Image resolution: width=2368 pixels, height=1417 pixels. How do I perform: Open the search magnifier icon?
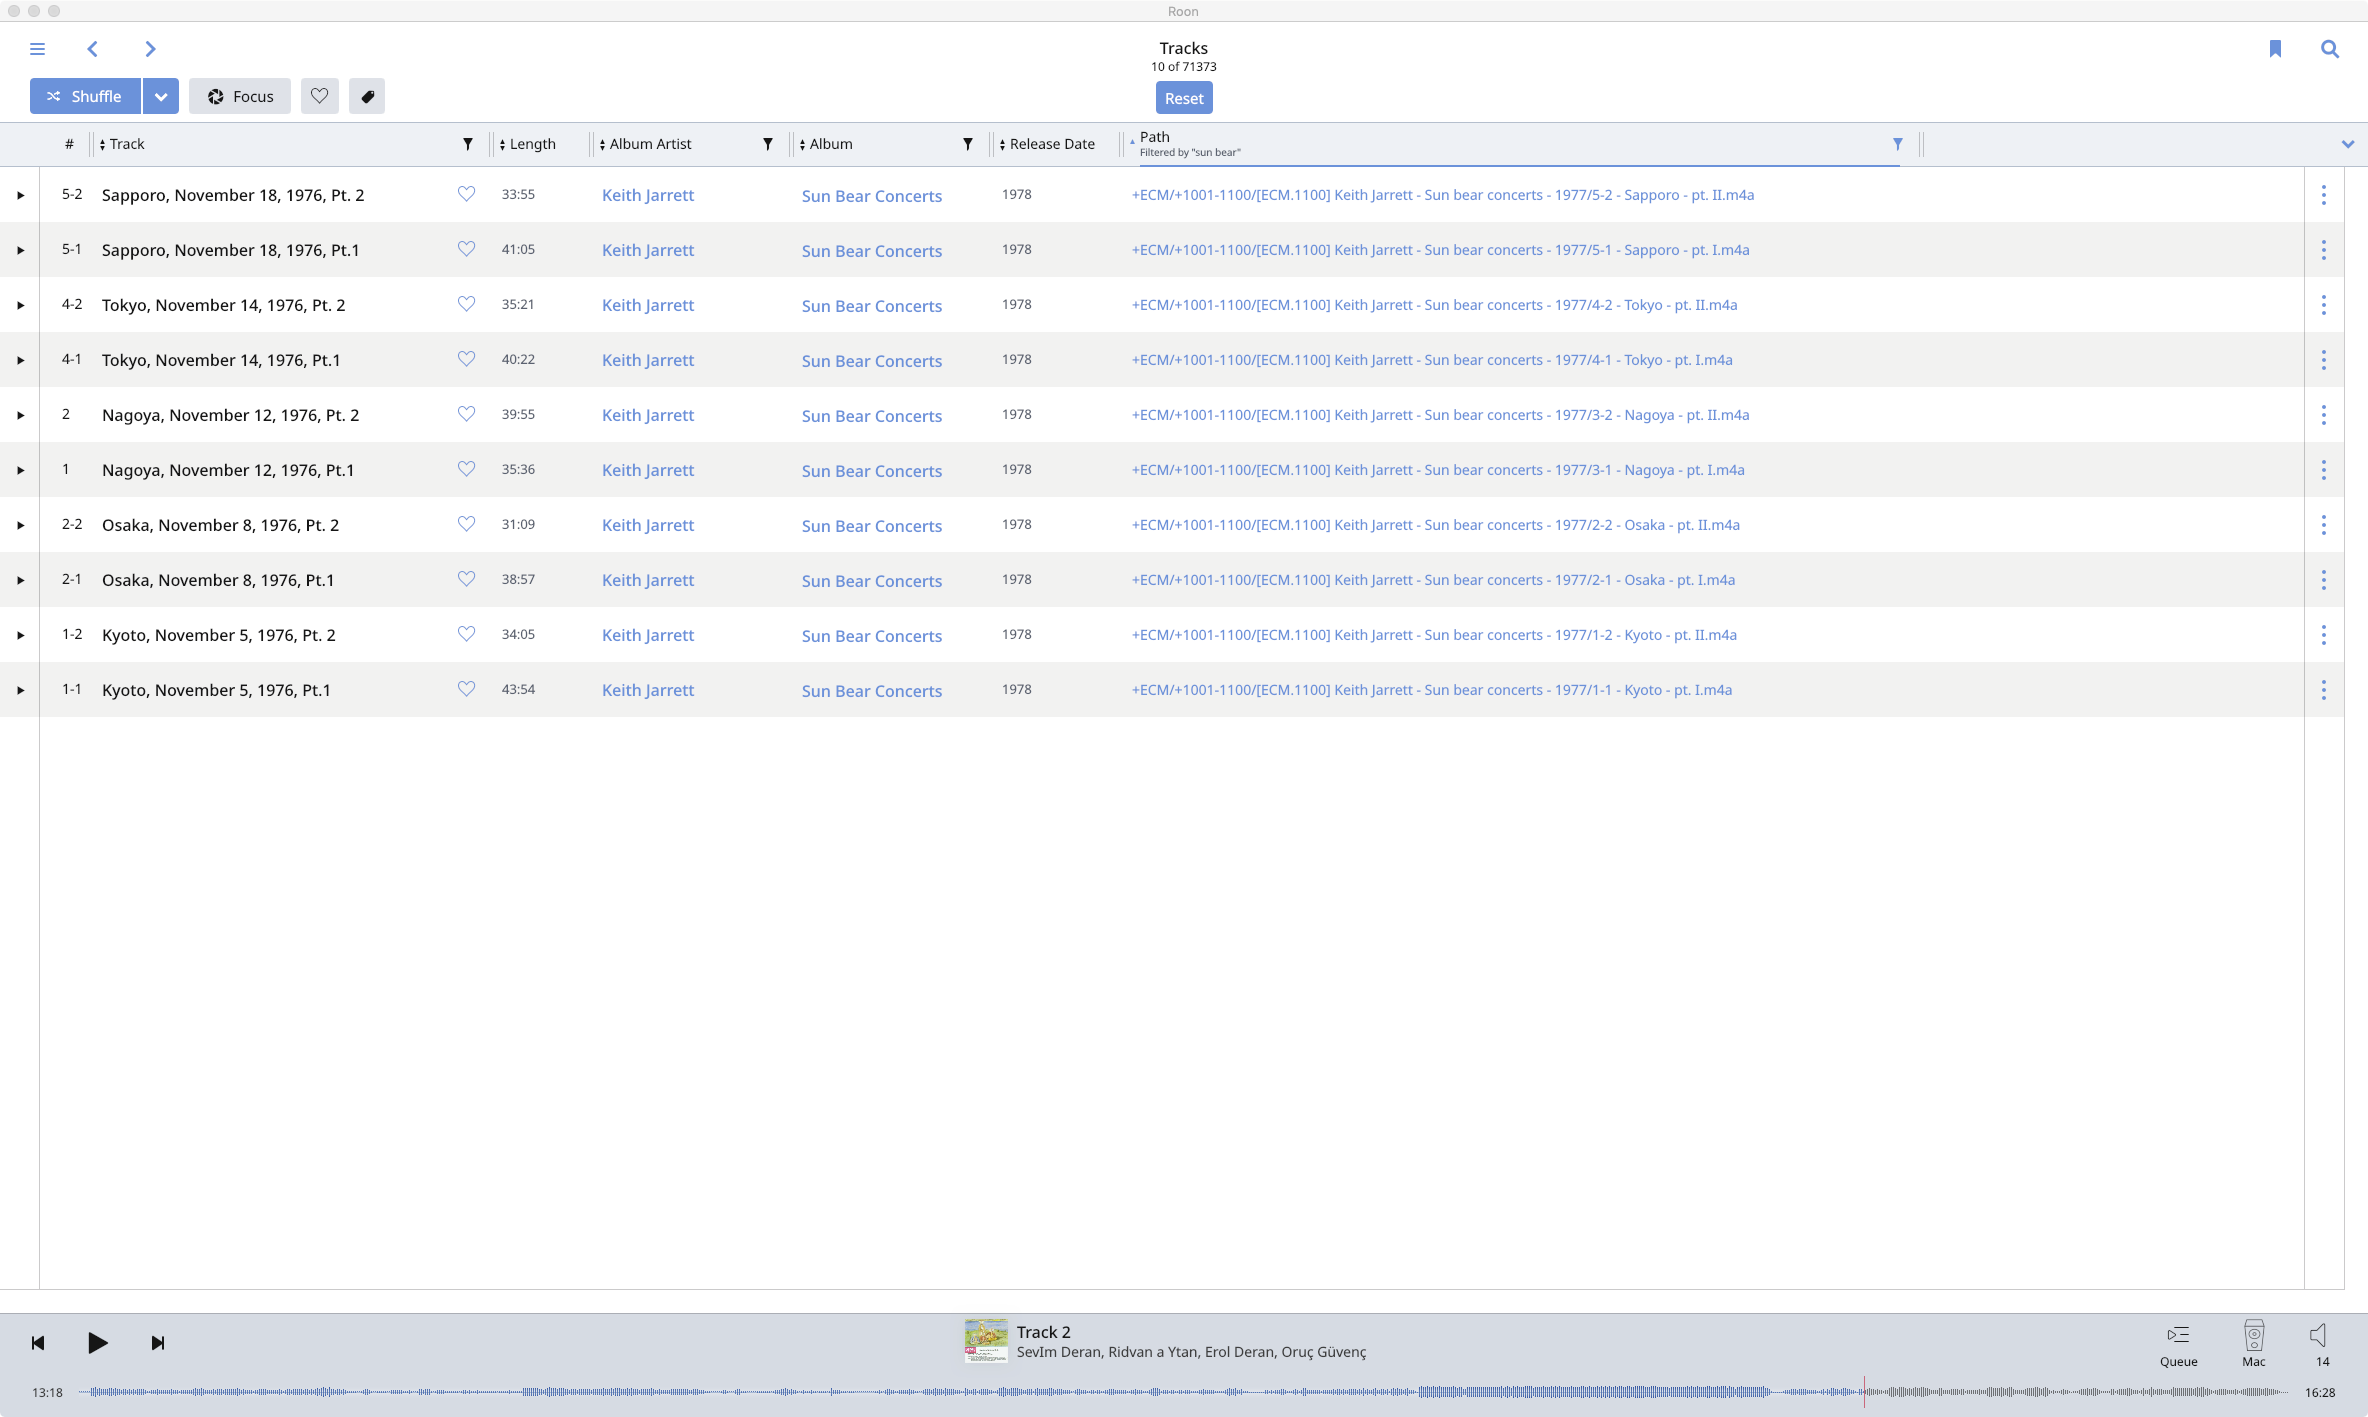[2330, 49]
